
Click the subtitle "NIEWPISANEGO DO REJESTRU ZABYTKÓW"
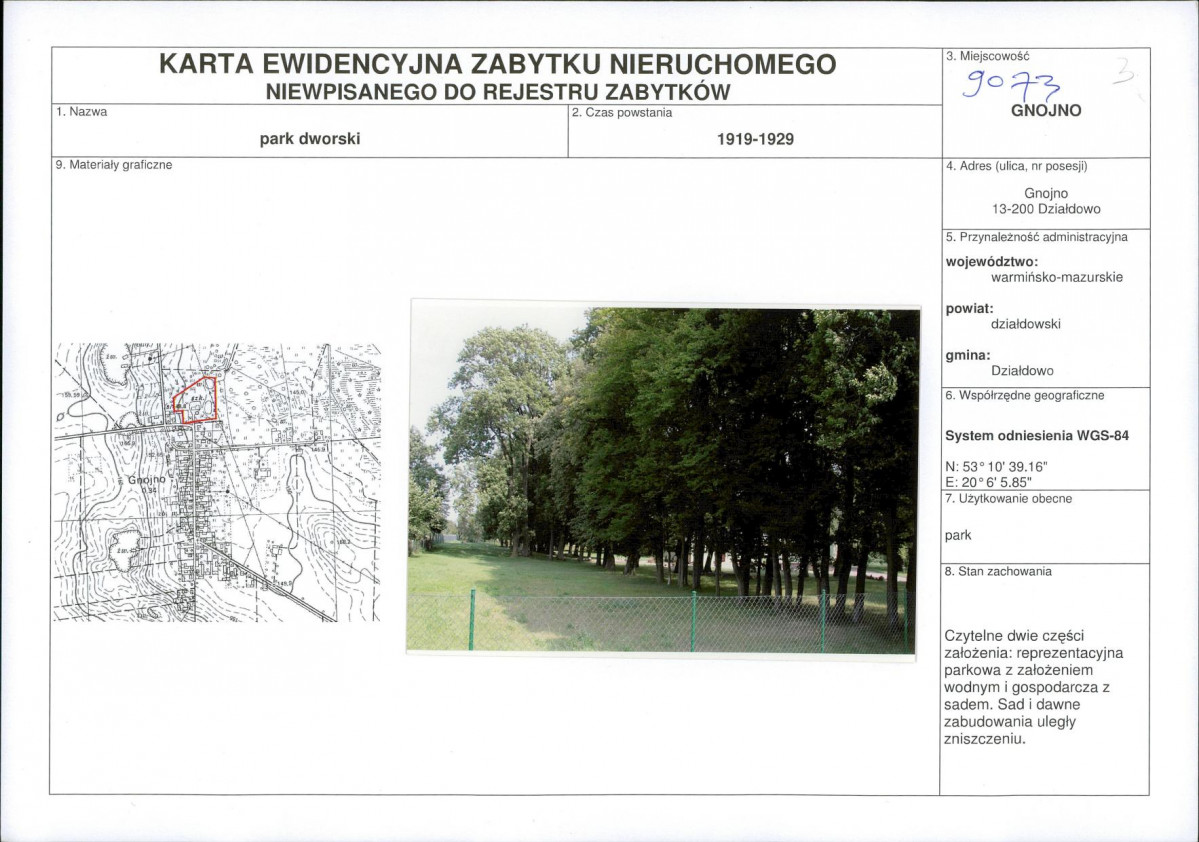click(498, 93)
